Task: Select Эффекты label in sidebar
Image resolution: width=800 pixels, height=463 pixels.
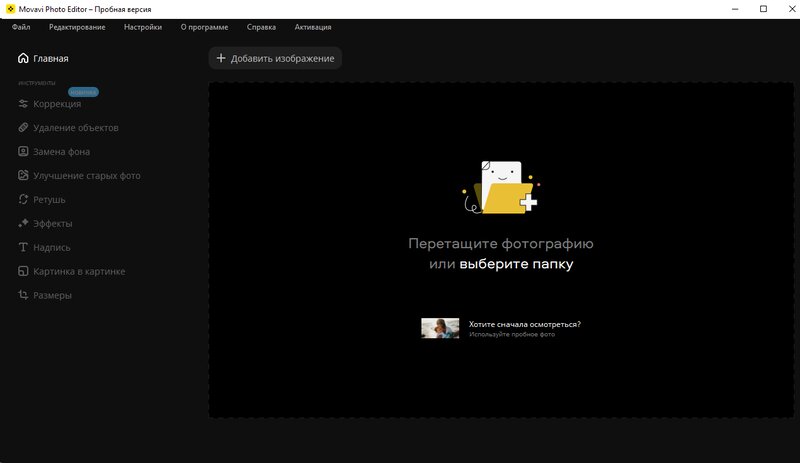Action: pyautogui.click(x=53, y=224)
